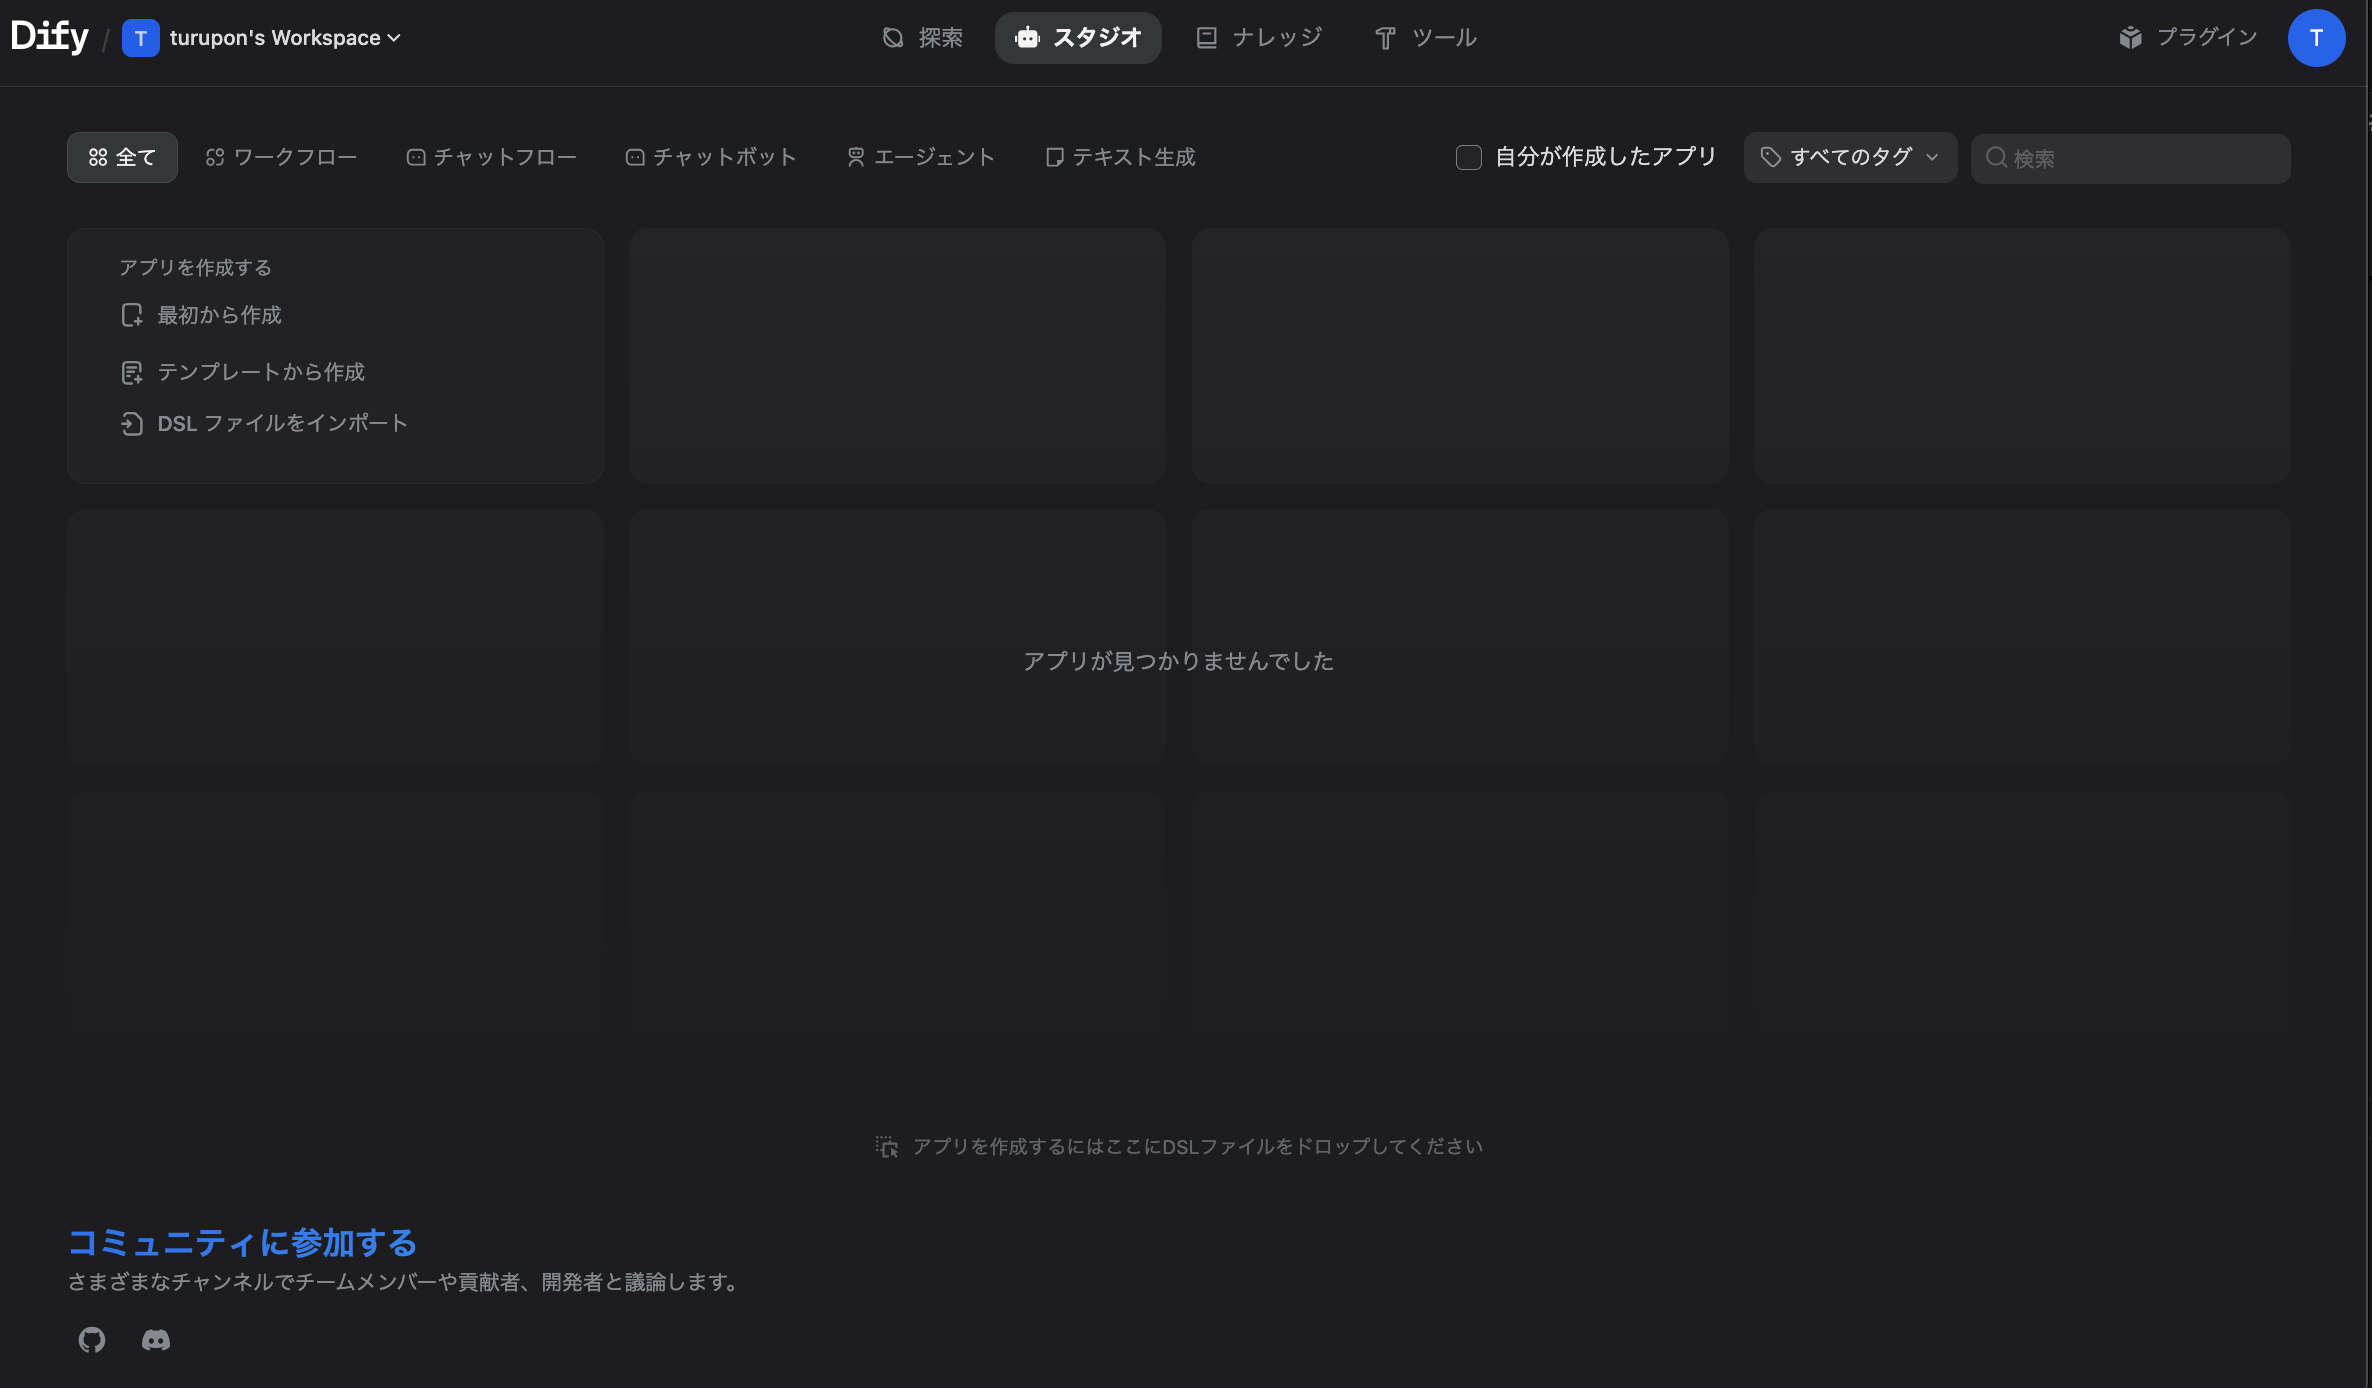This screenshot has height=1388, width=2372.
Task: Open the user avatar at top right
Action: (x=2318, y=38)
